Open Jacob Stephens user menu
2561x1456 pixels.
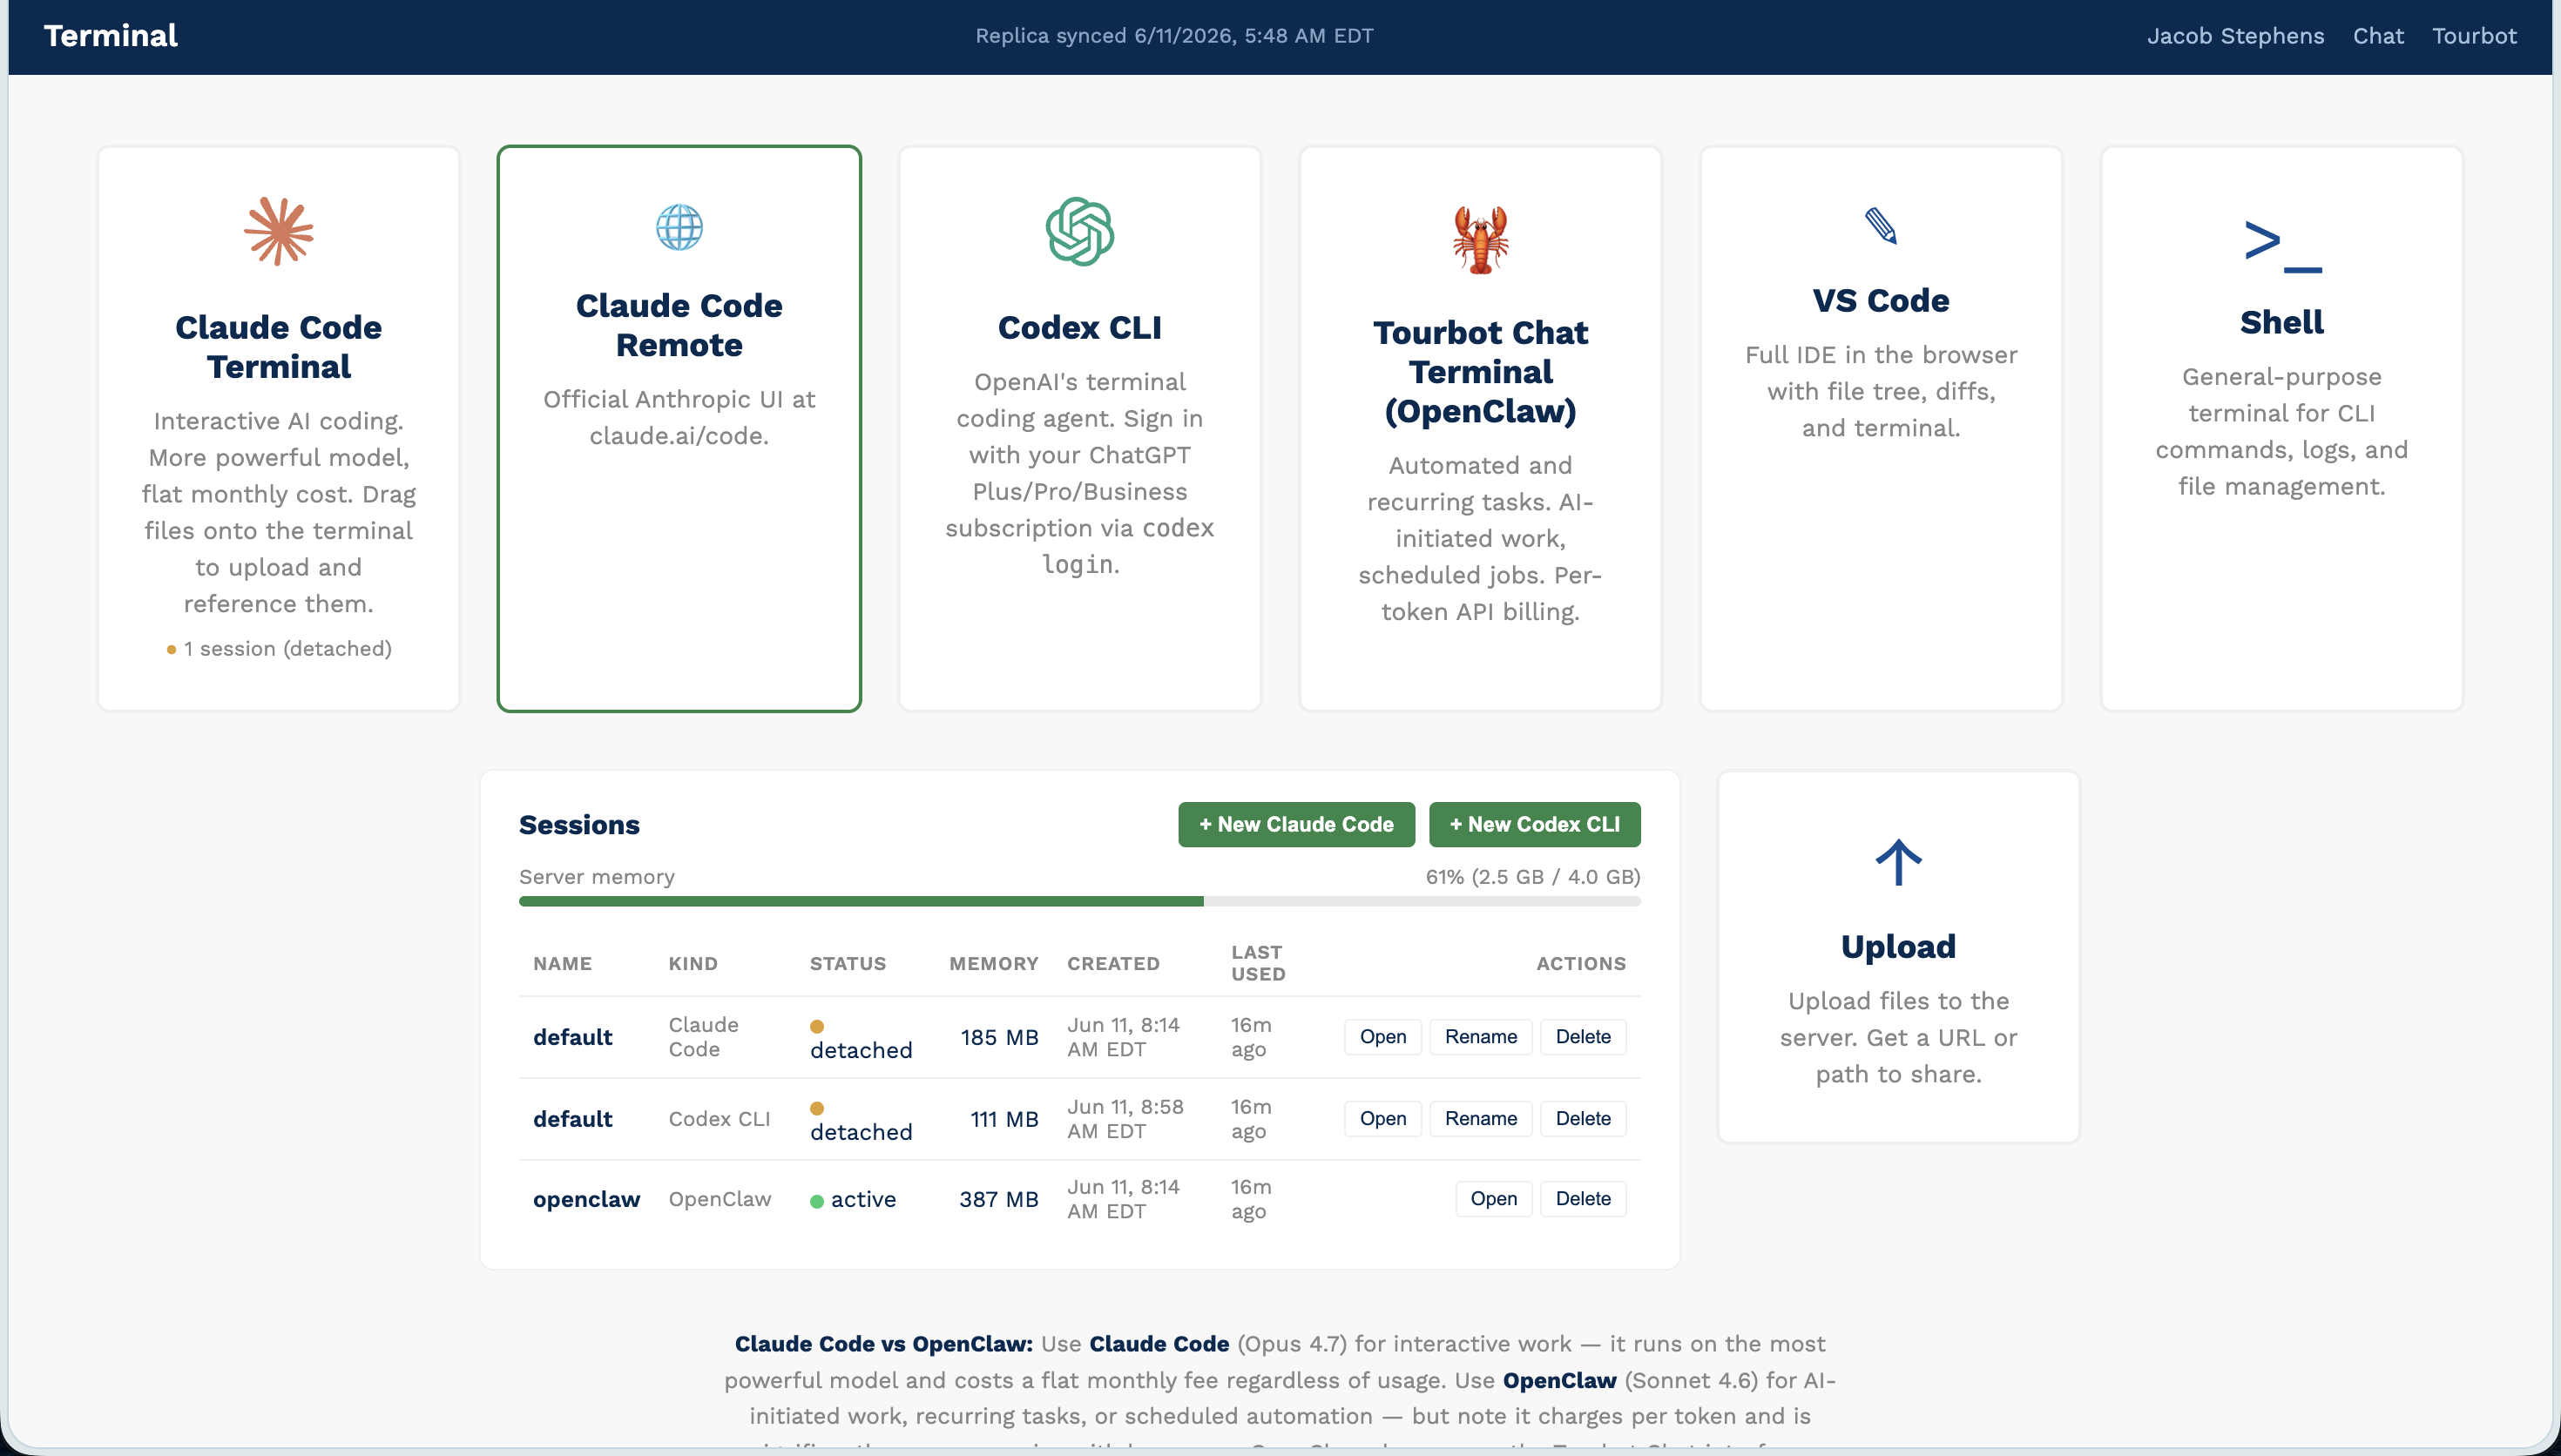(2235, 36)
